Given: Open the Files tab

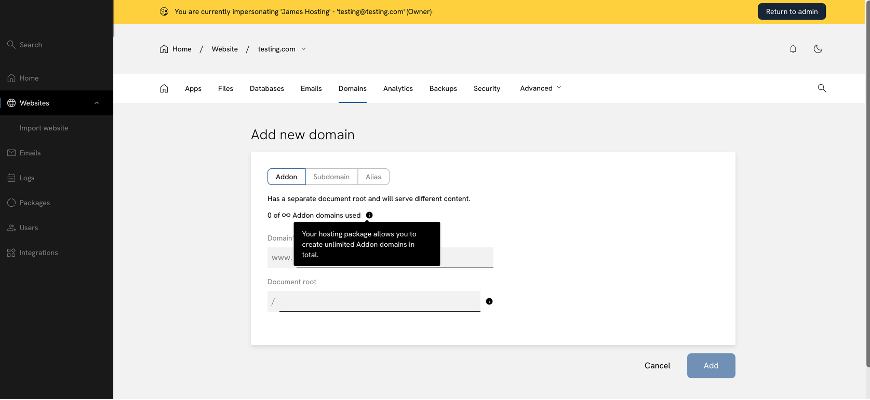Looking at the screenshot, I should click(226, 88).
